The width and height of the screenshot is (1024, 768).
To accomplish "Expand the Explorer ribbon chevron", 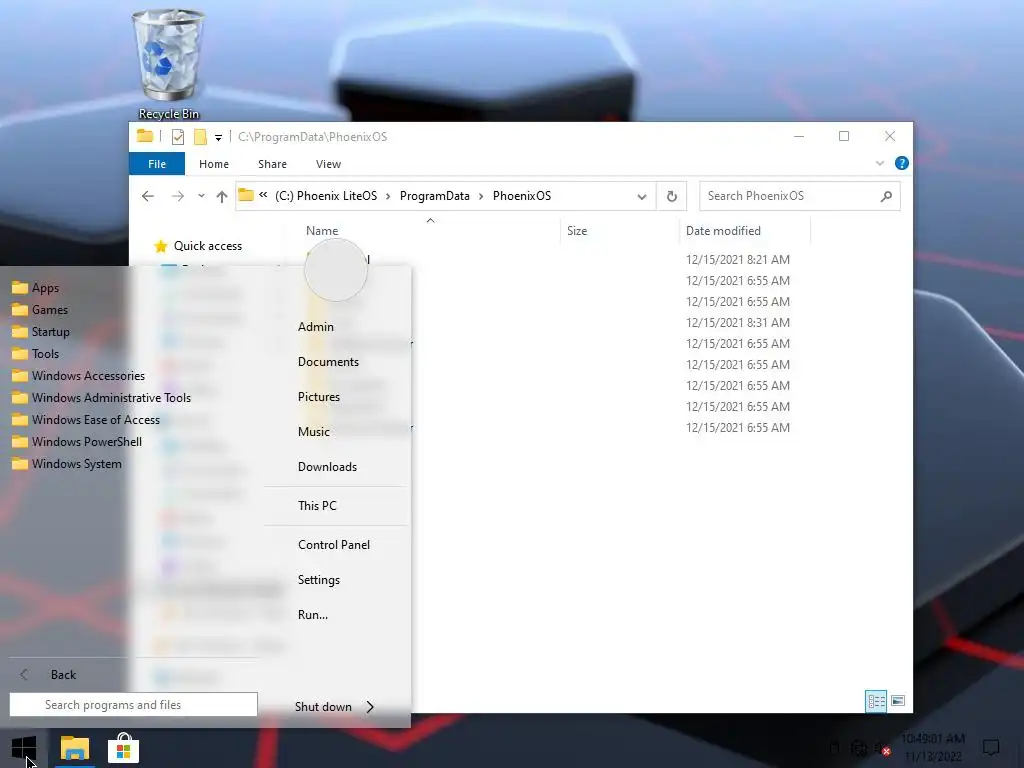I will point(880,163).
